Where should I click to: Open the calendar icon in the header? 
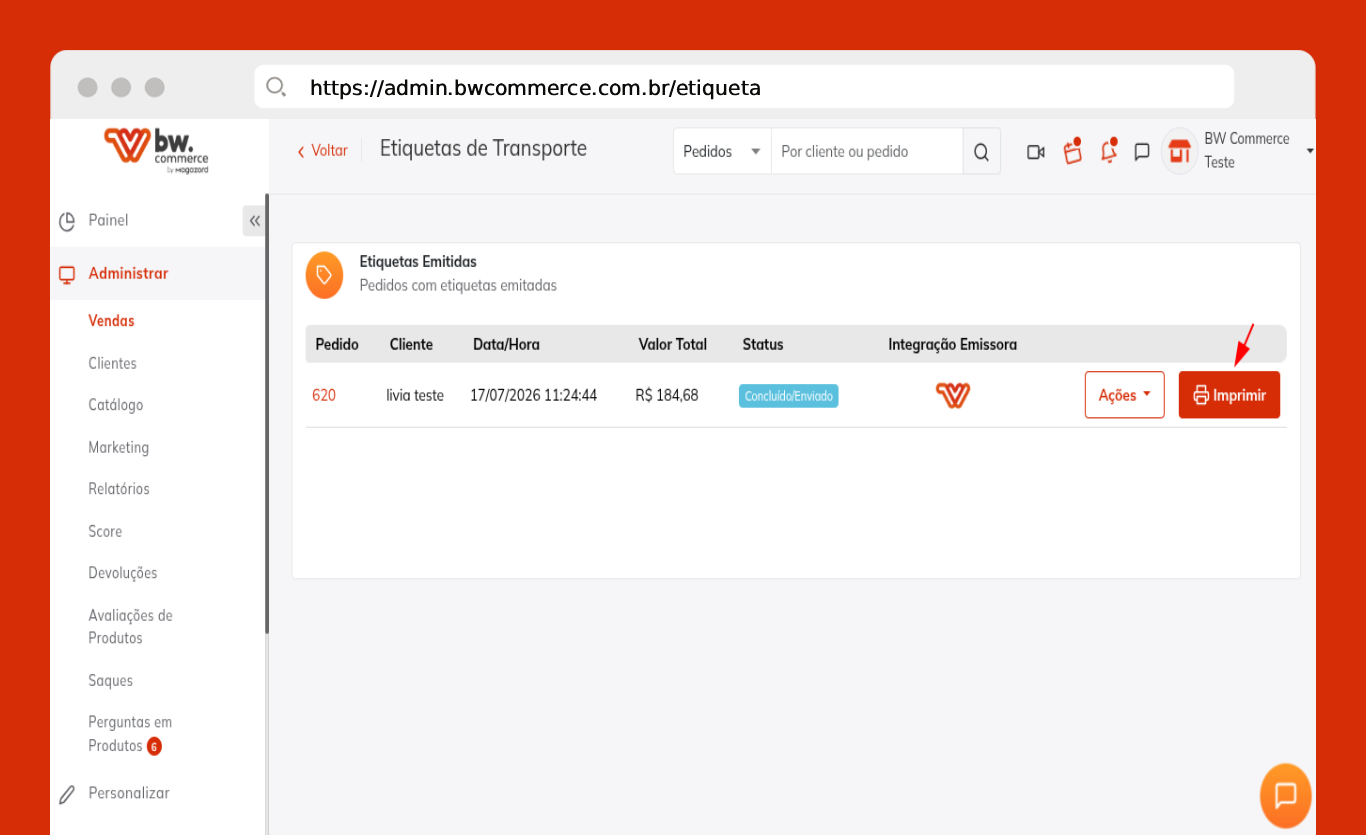[1073, 152]
